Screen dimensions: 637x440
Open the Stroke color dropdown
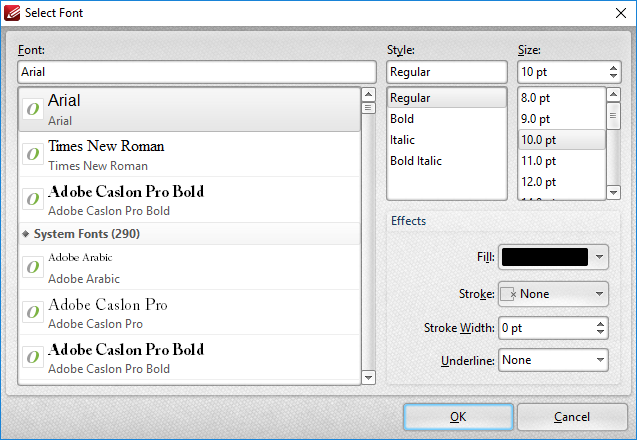[x=553, y=294]
